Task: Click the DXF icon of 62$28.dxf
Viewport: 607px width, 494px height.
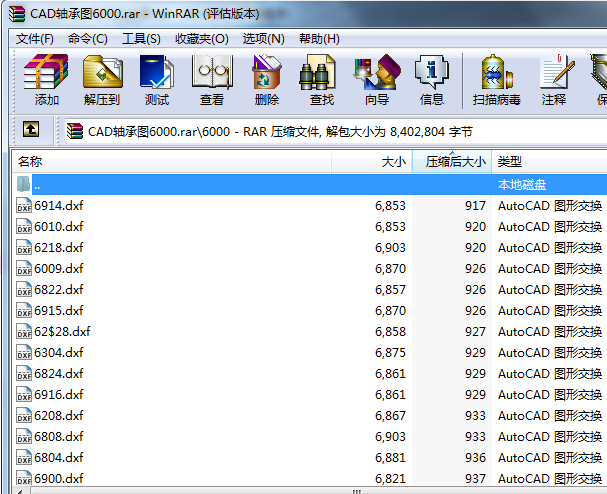Action: [24, 331]
